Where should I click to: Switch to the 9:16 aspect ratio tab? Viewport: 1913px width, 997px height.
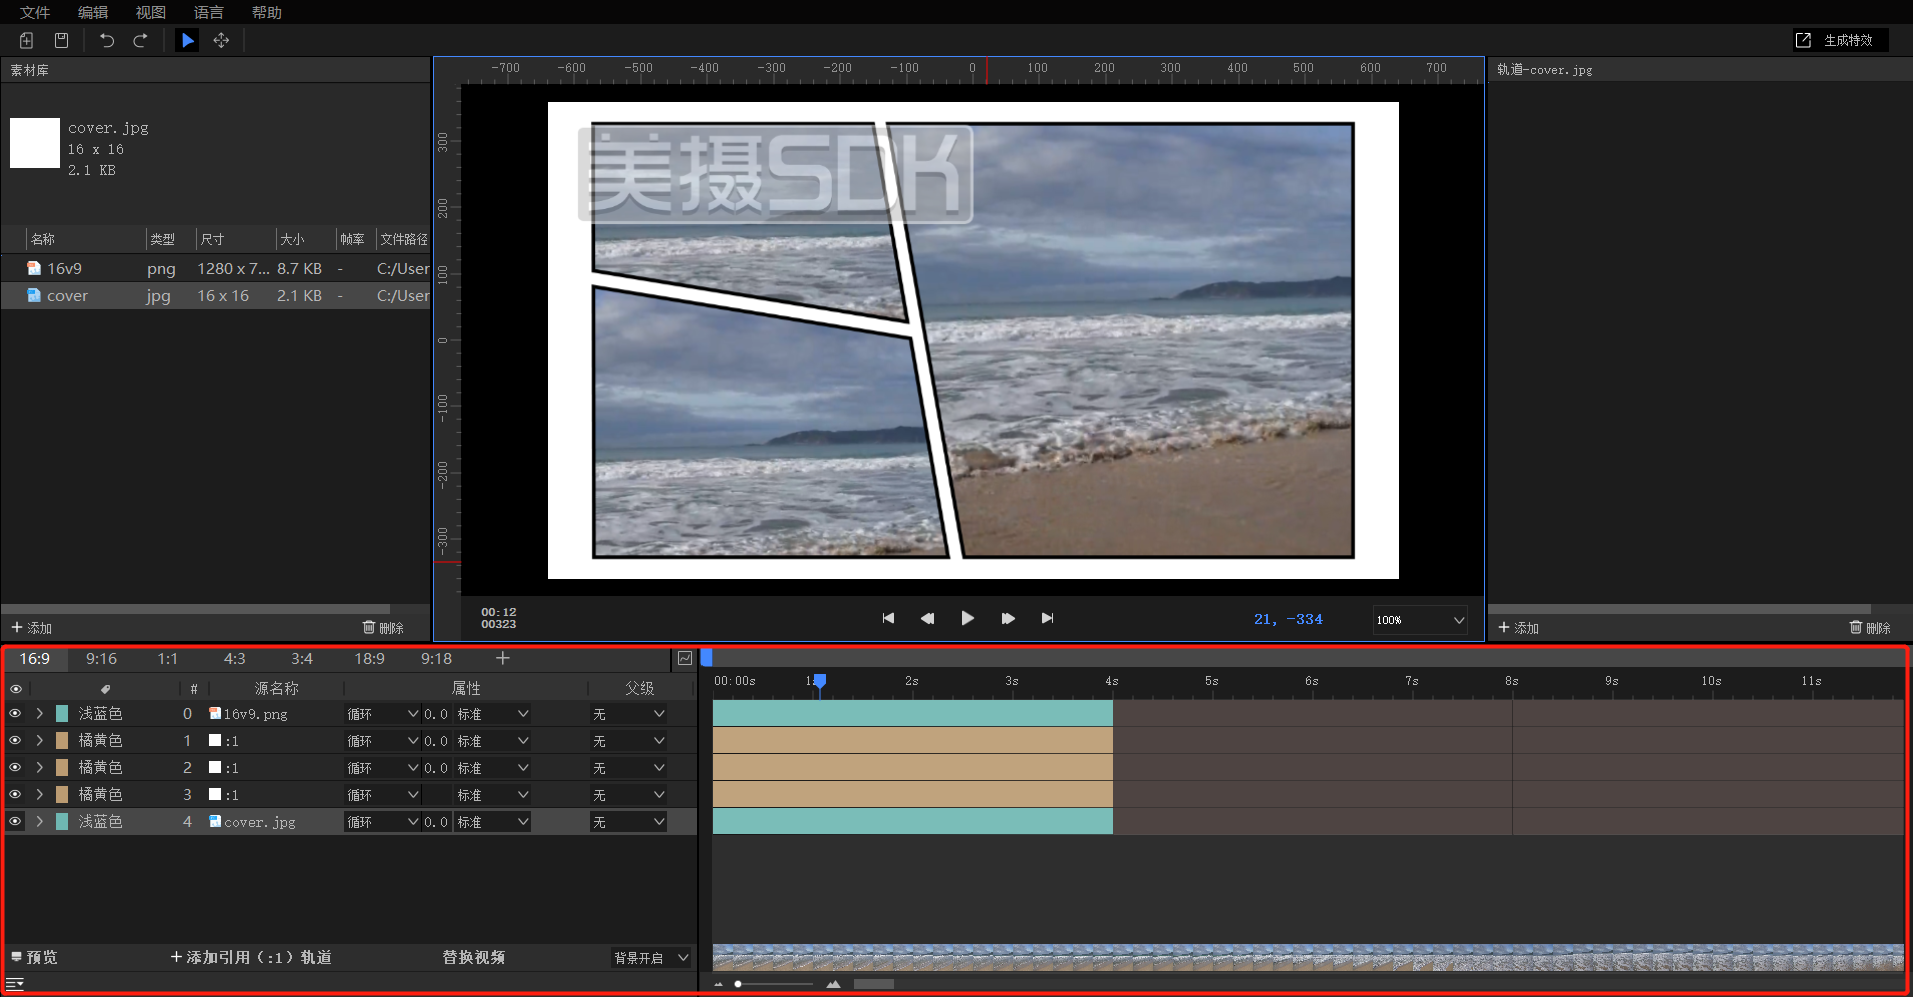pos(101,659)
